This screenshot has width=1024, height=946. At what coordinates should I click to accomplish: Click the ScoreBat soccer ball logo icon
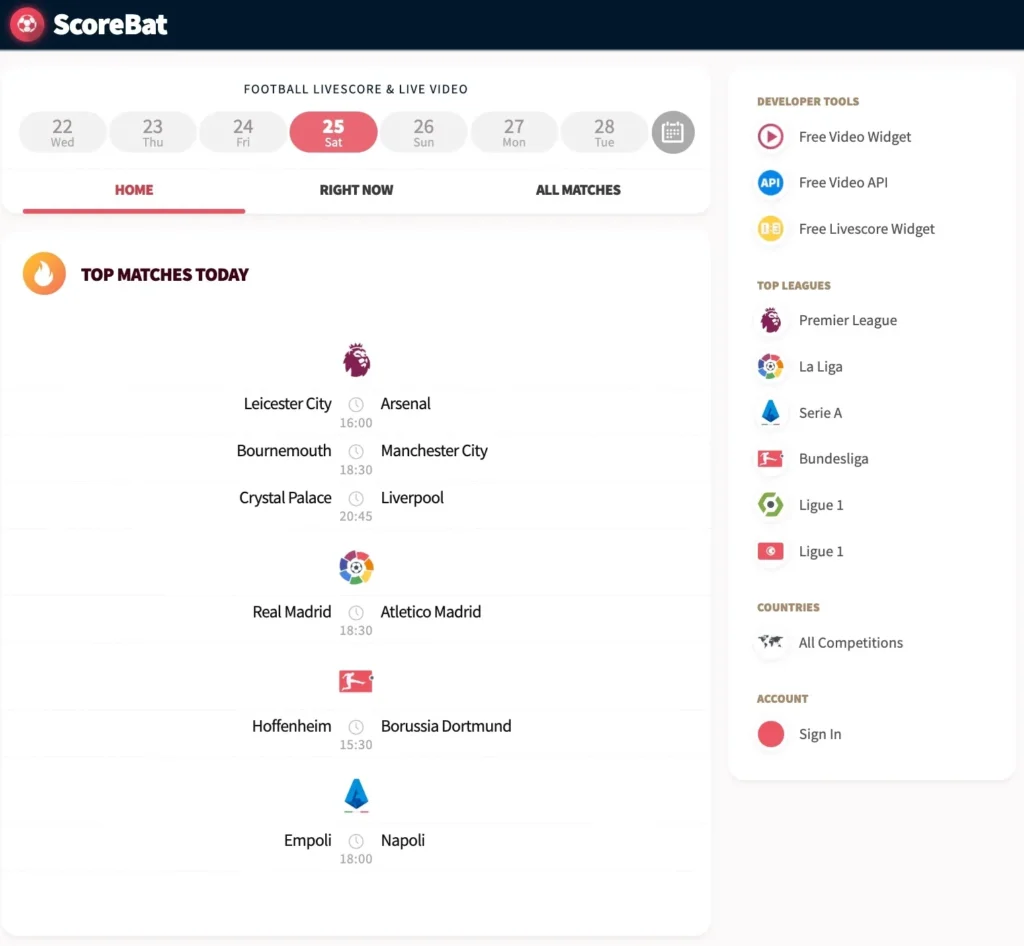tap(27, 24)
